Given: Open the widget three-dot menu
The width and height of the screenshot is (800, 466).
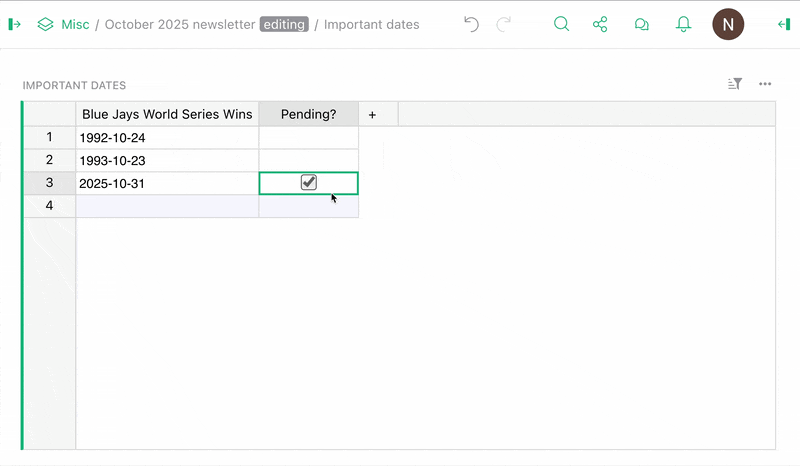Looking at the screenshot, I should [765, 85].
